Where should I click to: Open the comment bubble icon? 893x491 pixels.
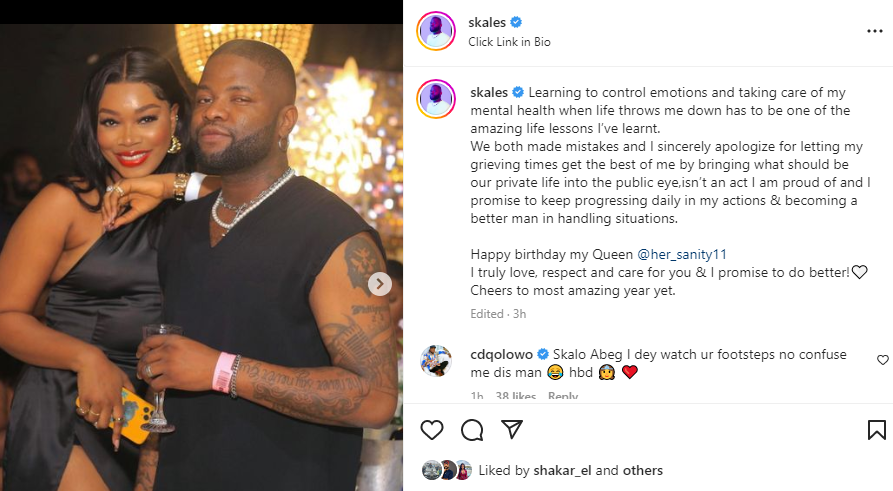coord(472,430)
